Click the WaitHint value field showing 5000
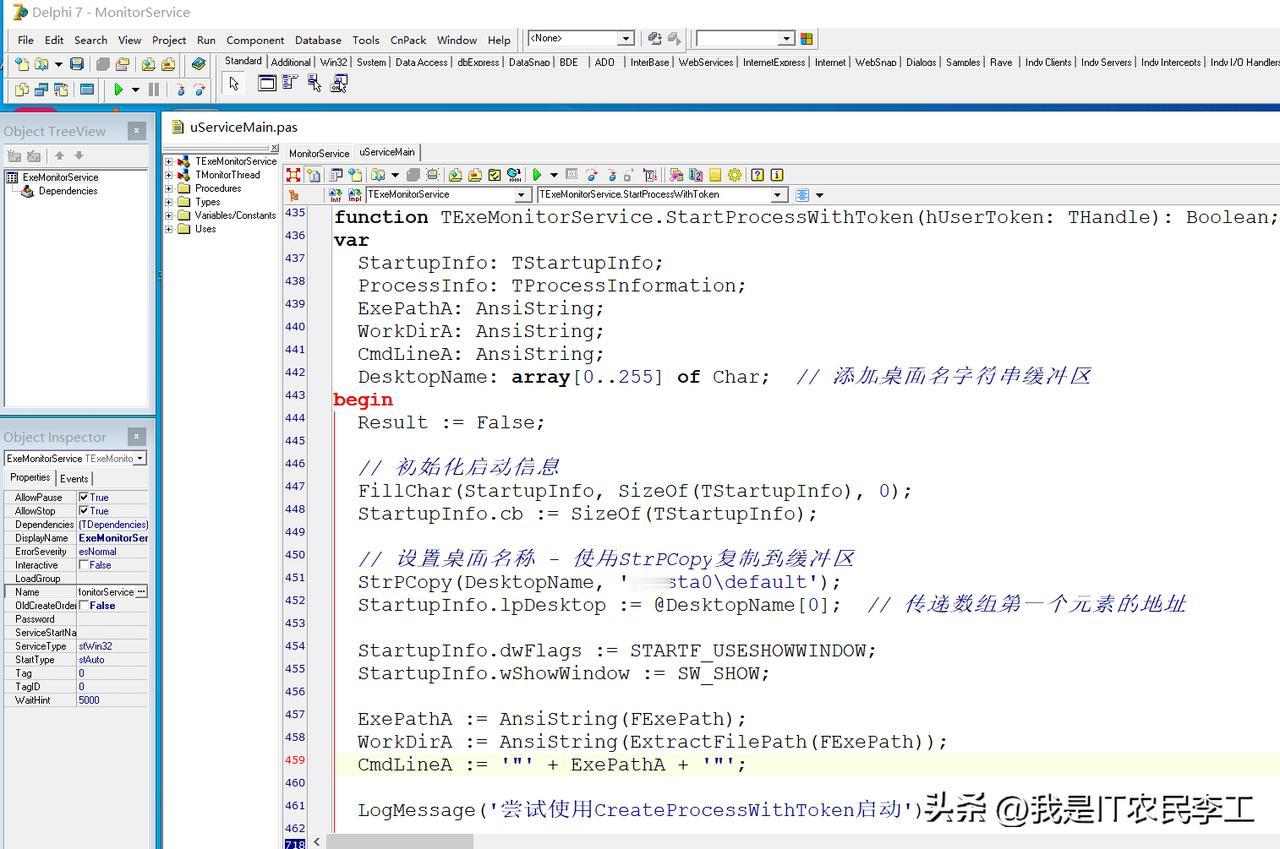1280x849 pixels. (112, 700)
